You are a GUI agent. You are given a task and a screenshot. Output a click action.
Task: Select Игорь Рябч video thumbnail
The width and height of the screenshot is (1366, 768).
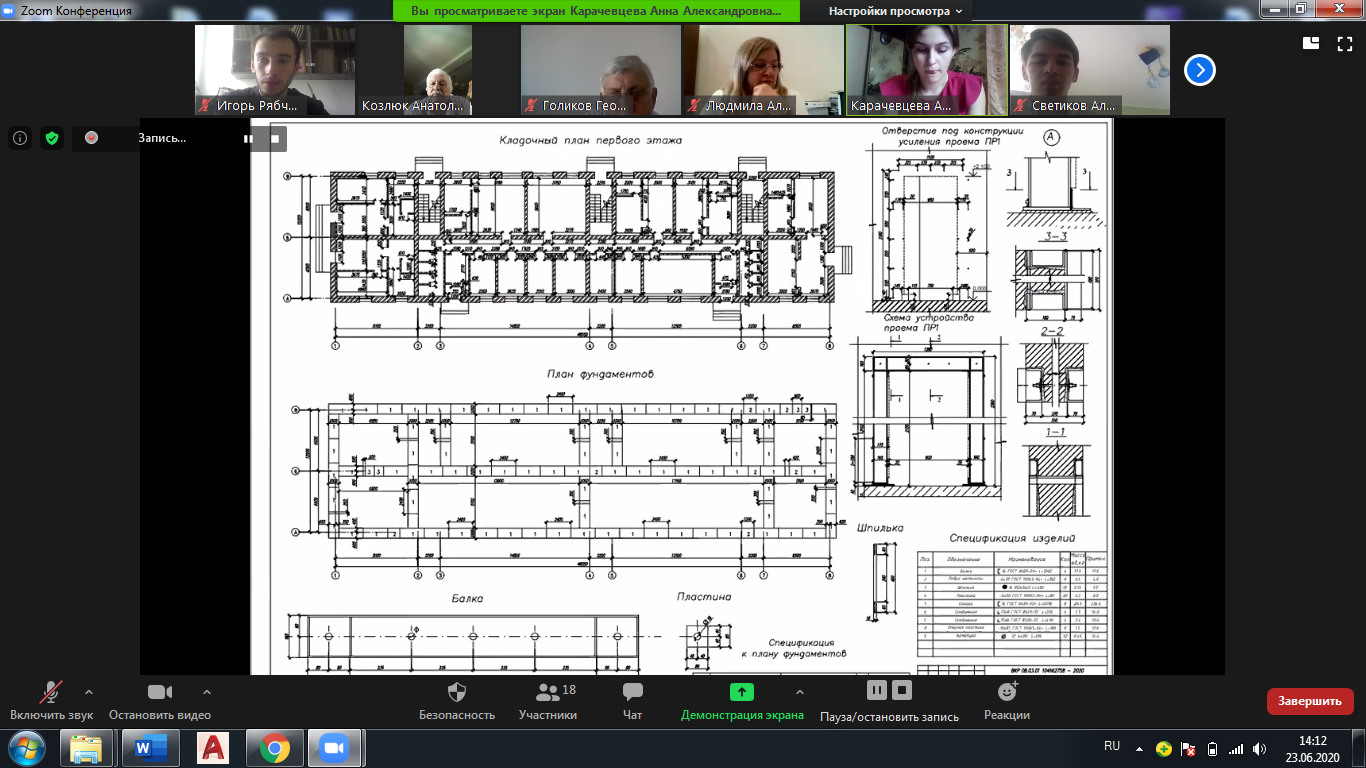274,70
